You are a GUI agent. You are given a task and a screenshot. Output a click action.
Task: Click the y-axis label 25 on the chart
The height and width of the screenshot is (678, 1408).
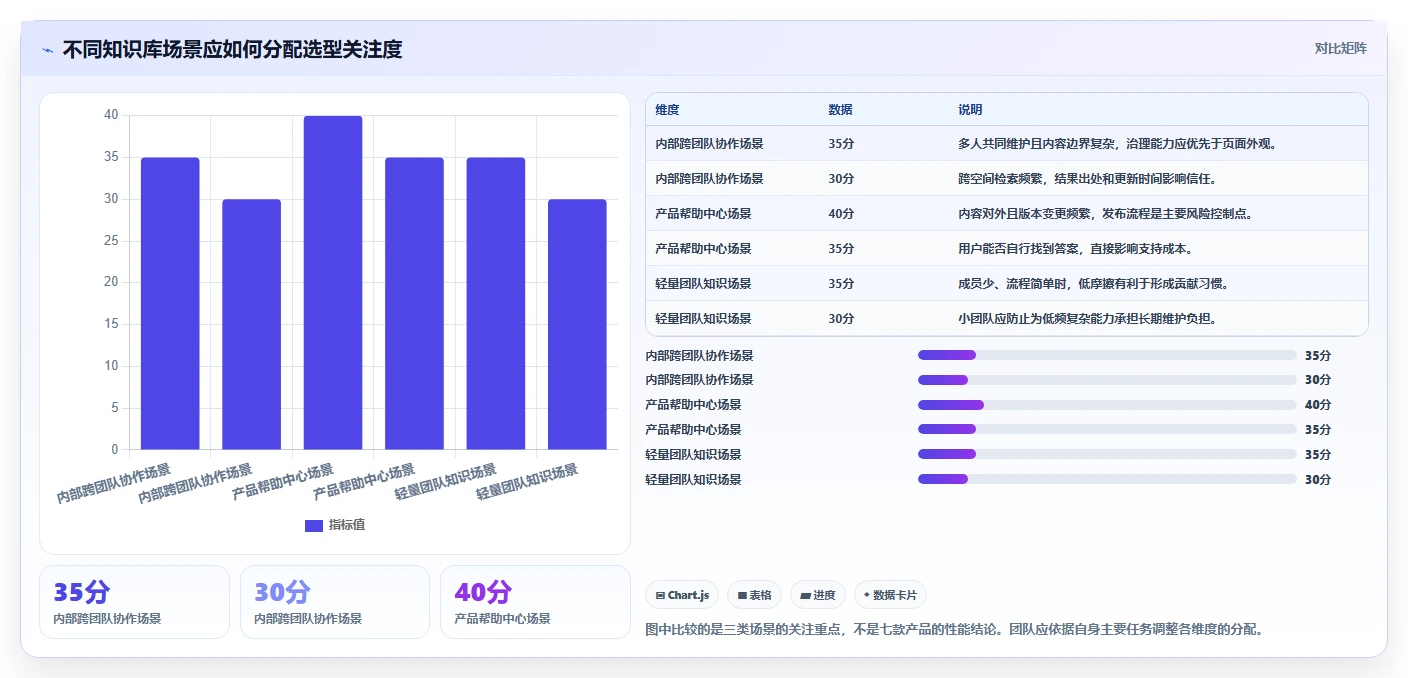click(x=111, y=241)
